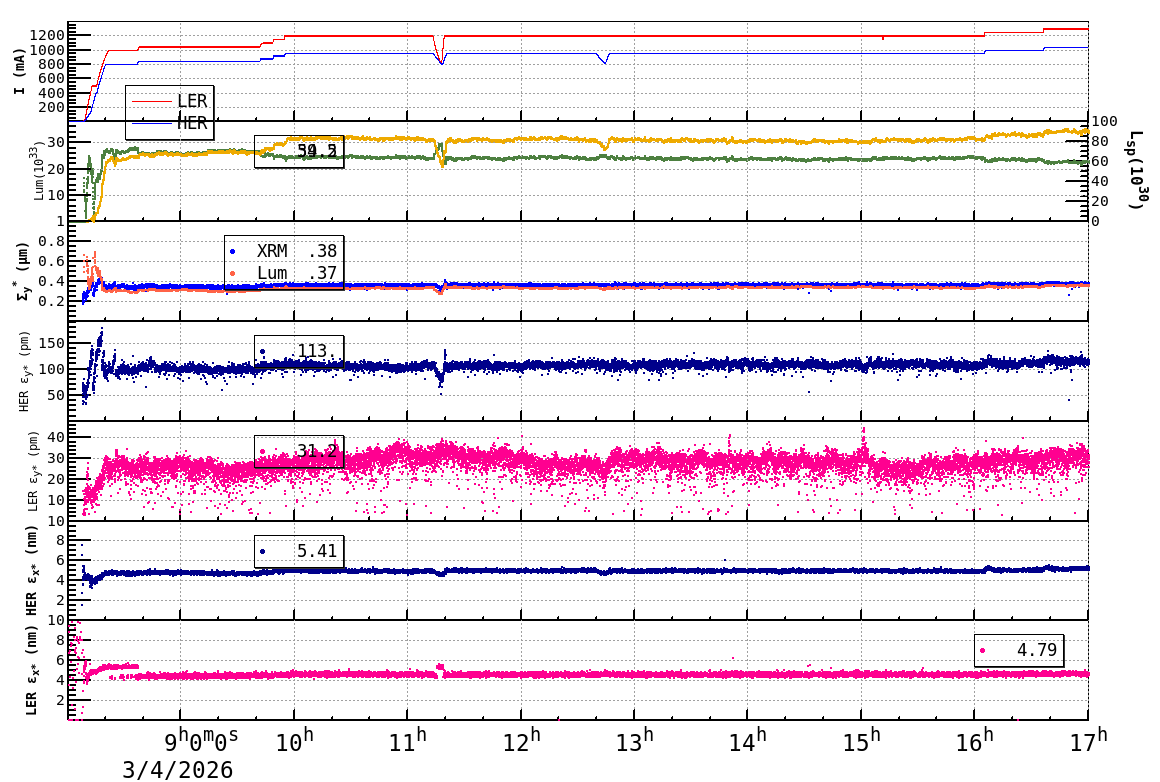Click the 3/4/2026 date label
This screenshot has width=1160, height=782.
(x=178, y=769)
